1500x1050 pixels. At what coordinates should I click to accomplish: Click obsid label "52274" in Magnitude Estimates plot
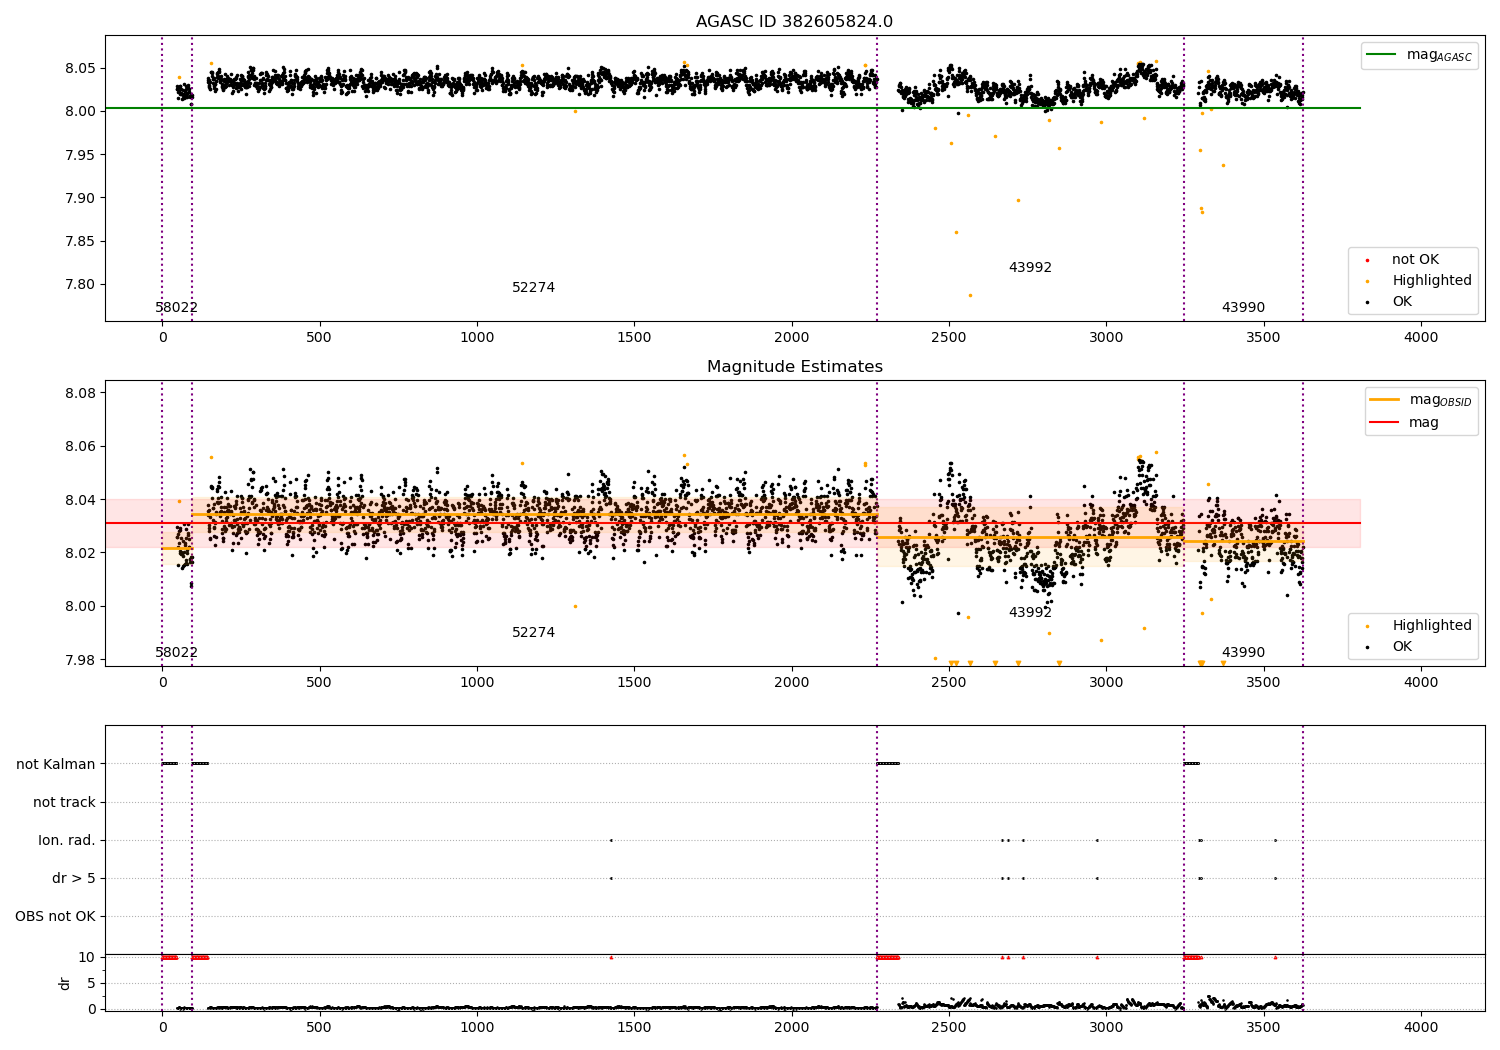pos(533,633)
